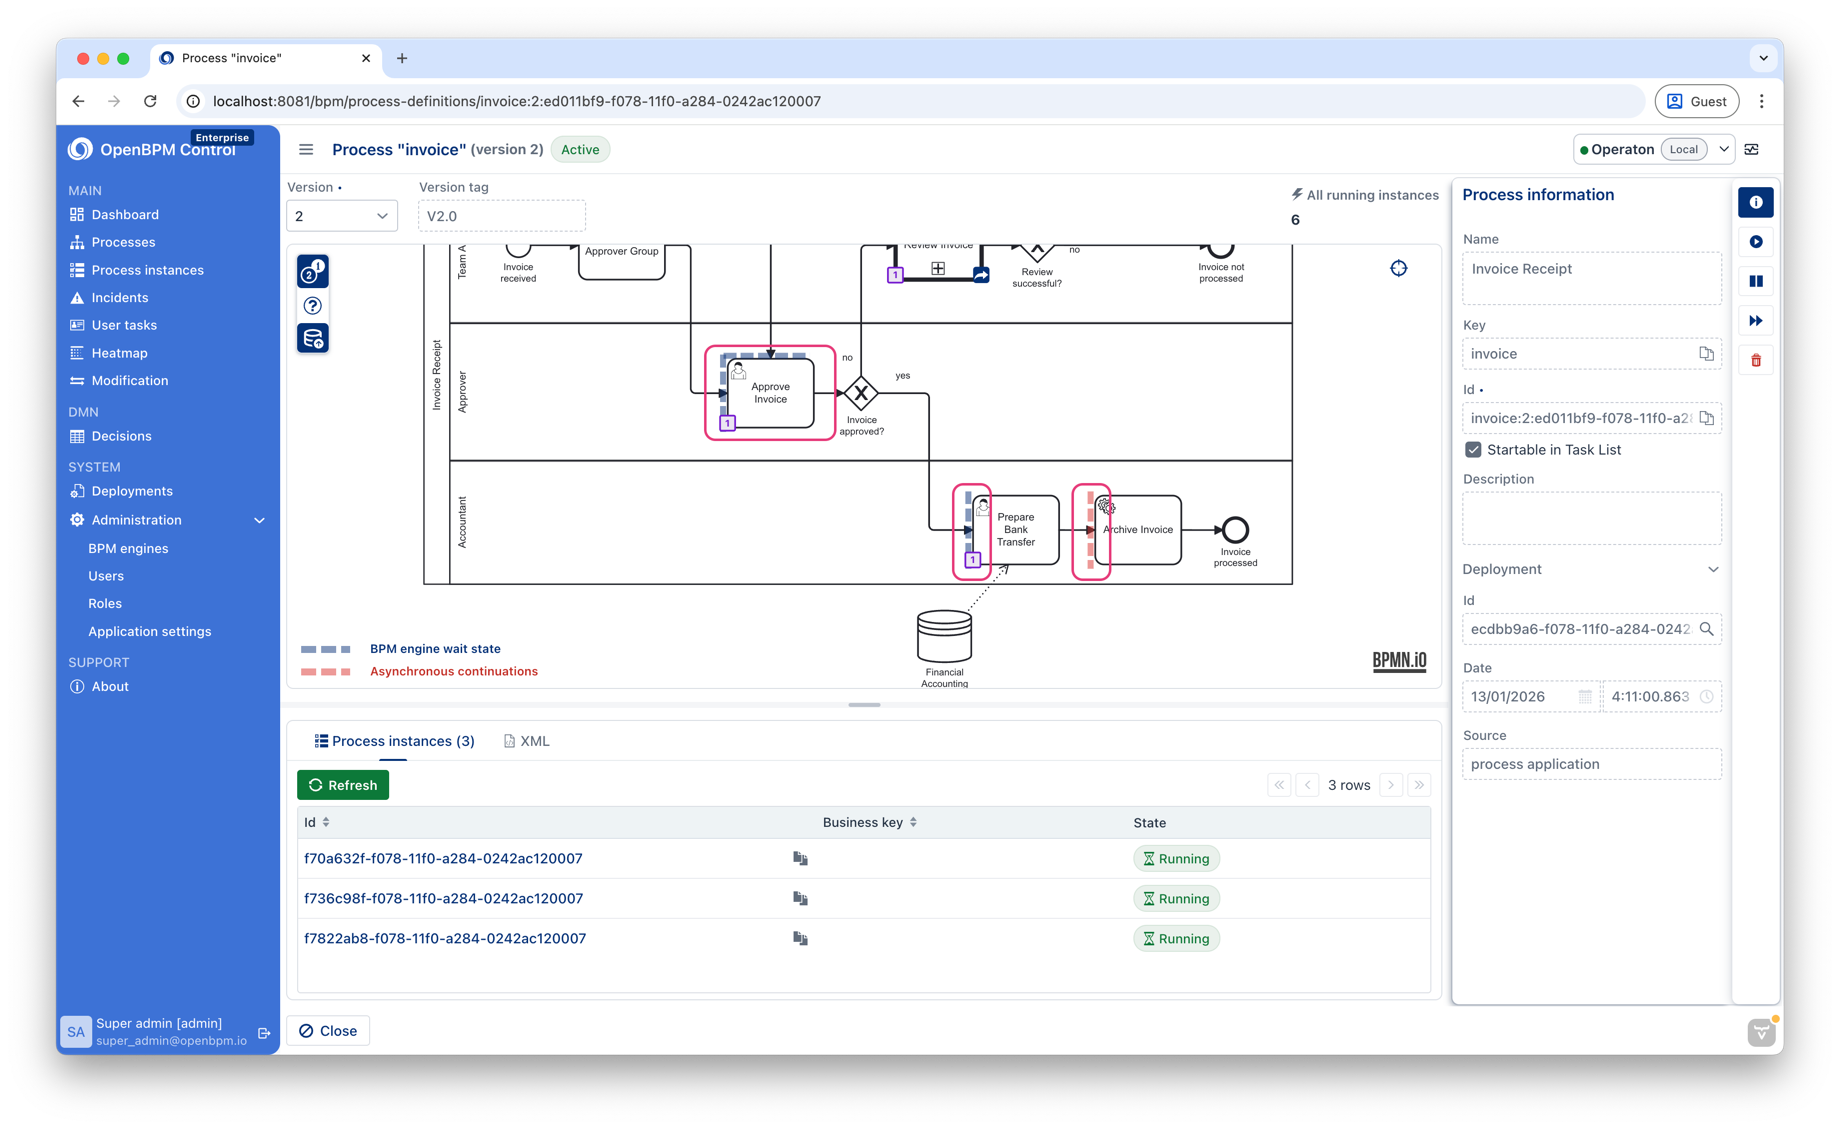The image size is (1840, 1129).
Task: Copy the process key value
Action: tap(1706, 354)
